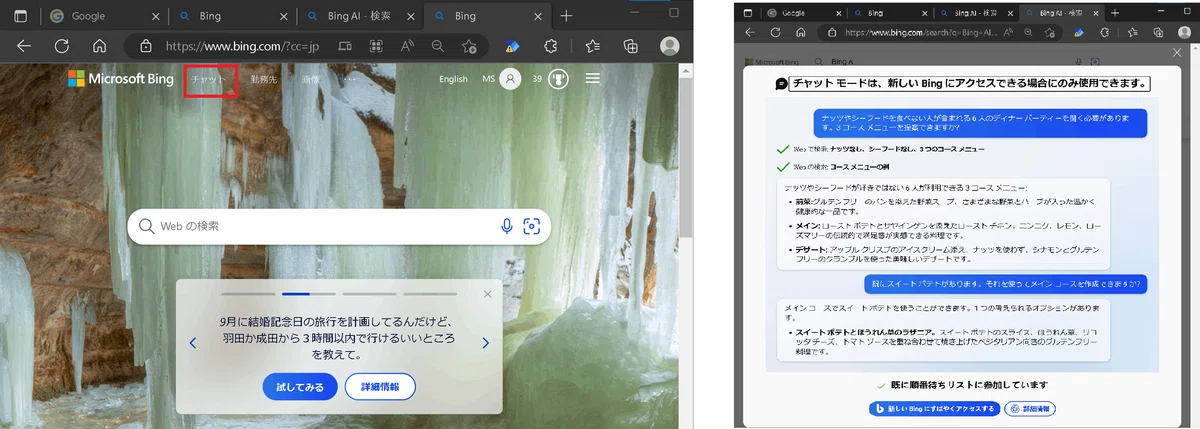Start read aloud in left address bar
Viewport: 1200px width, 429px height.
[x=407, y=46]
